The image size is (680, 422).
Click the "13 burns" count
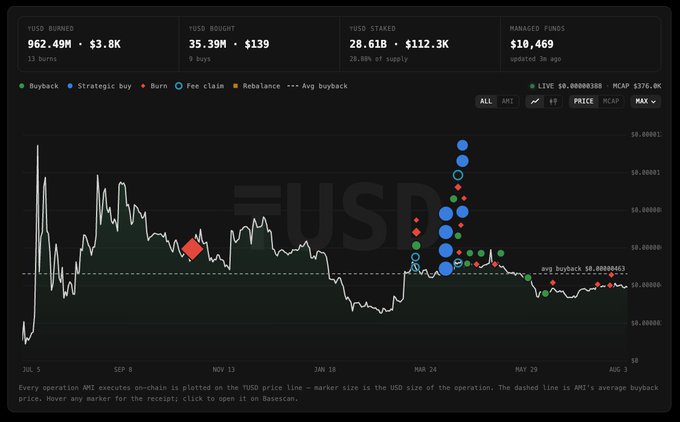(42, 59)
